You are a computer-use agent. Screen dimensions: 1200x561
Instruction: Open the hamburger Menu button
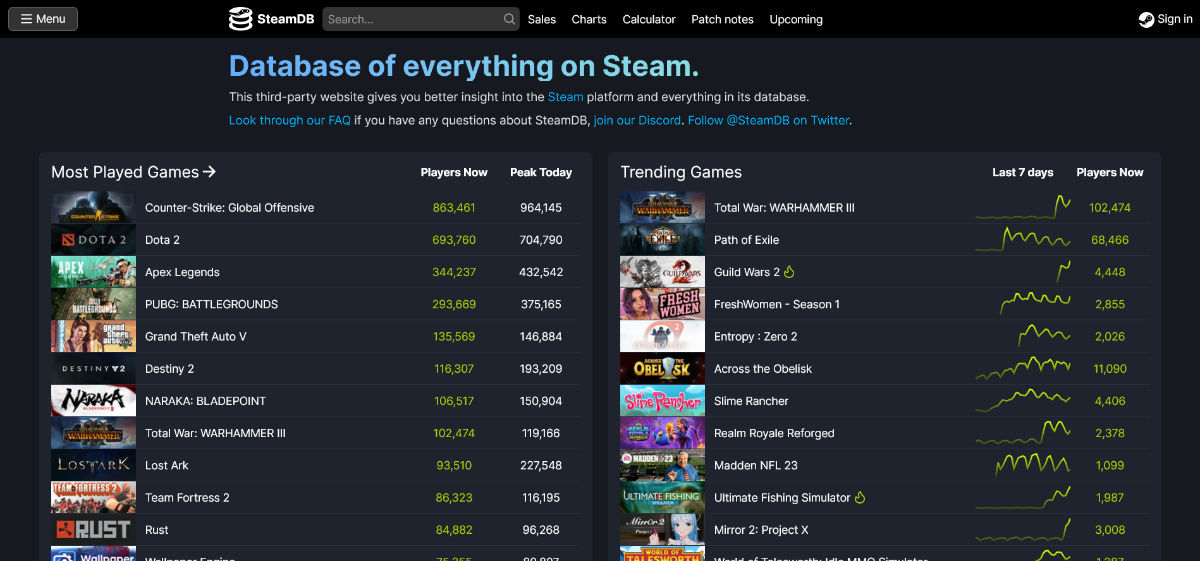pos(43,19)
